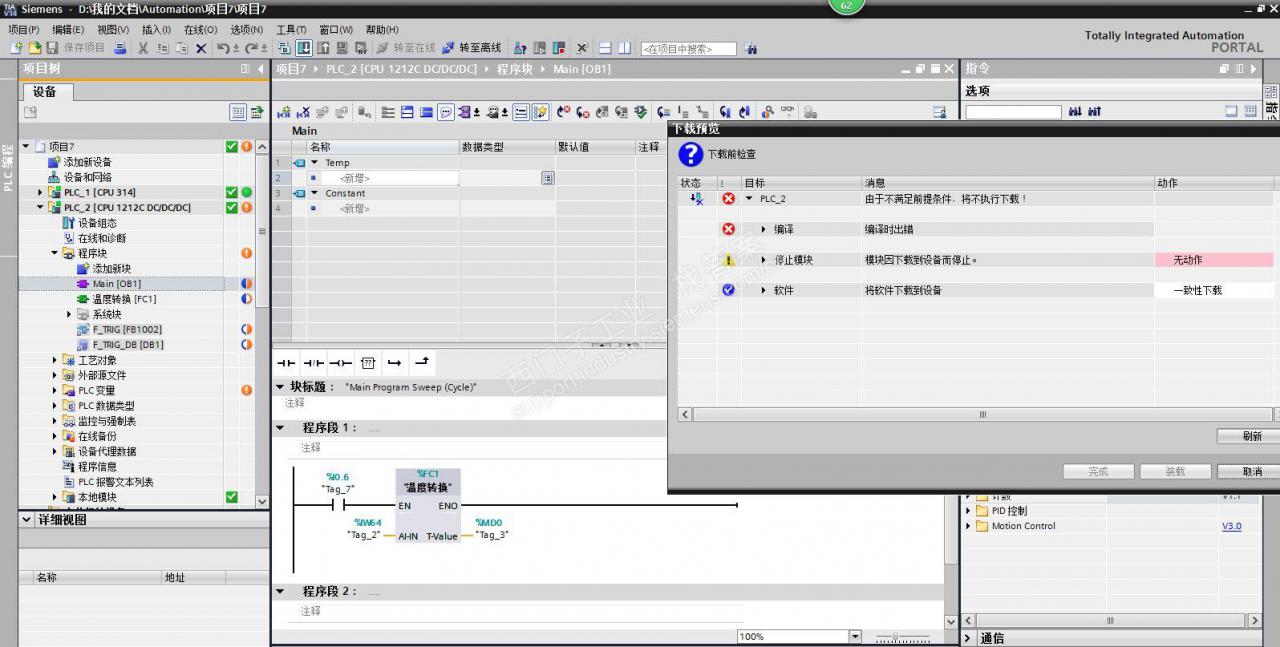Image resolution: width=1280 pixels, height=647 pixels.
Task: Open the 在线(O) menu
Action: (200, 30)
